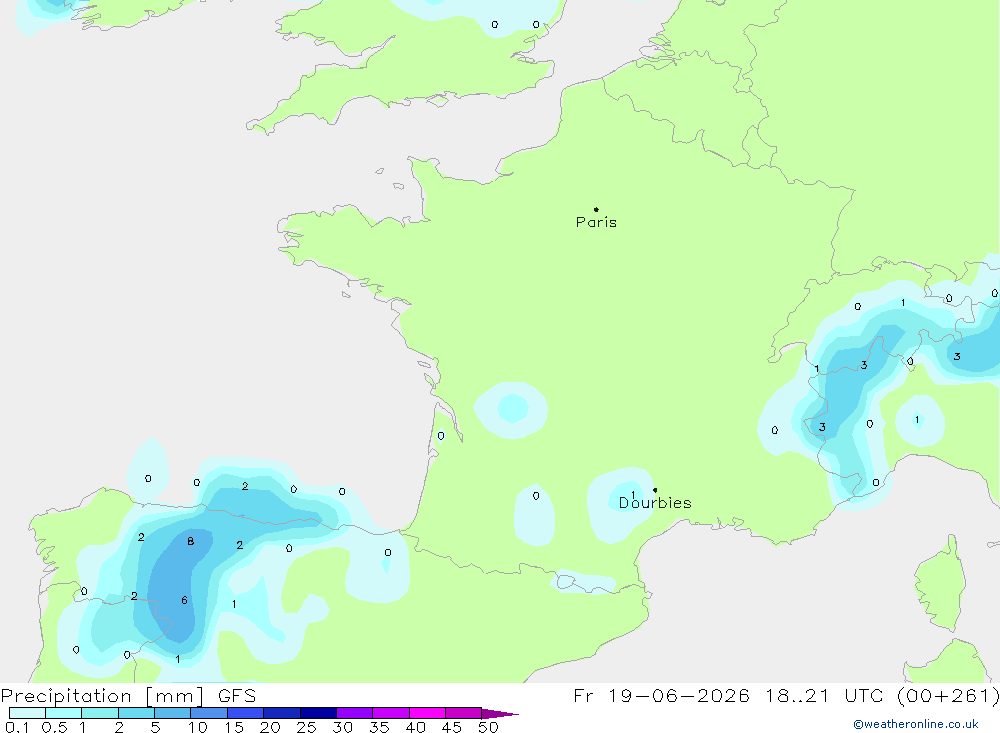Screen dimensions: 1000x733
Task: Click the legend tick label 25
Action: 307,727
